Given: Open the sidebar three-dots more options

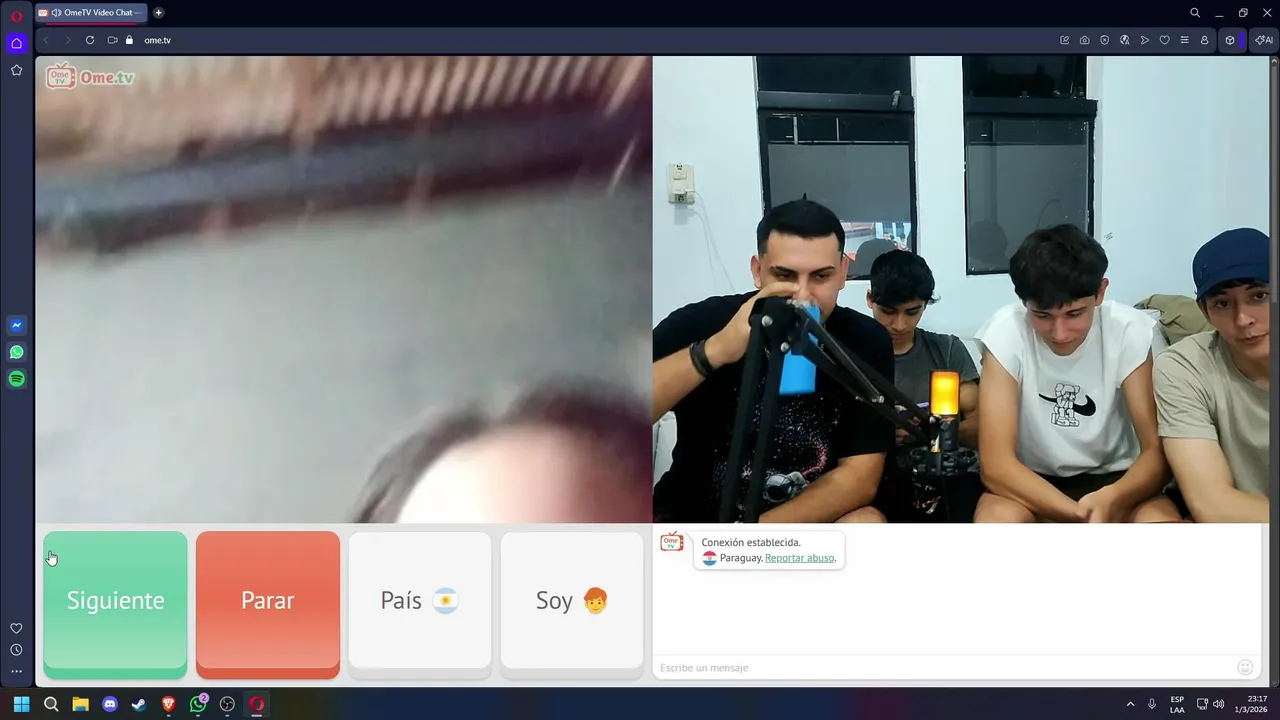Looking at the screenshot, I should tap(16, 672).
